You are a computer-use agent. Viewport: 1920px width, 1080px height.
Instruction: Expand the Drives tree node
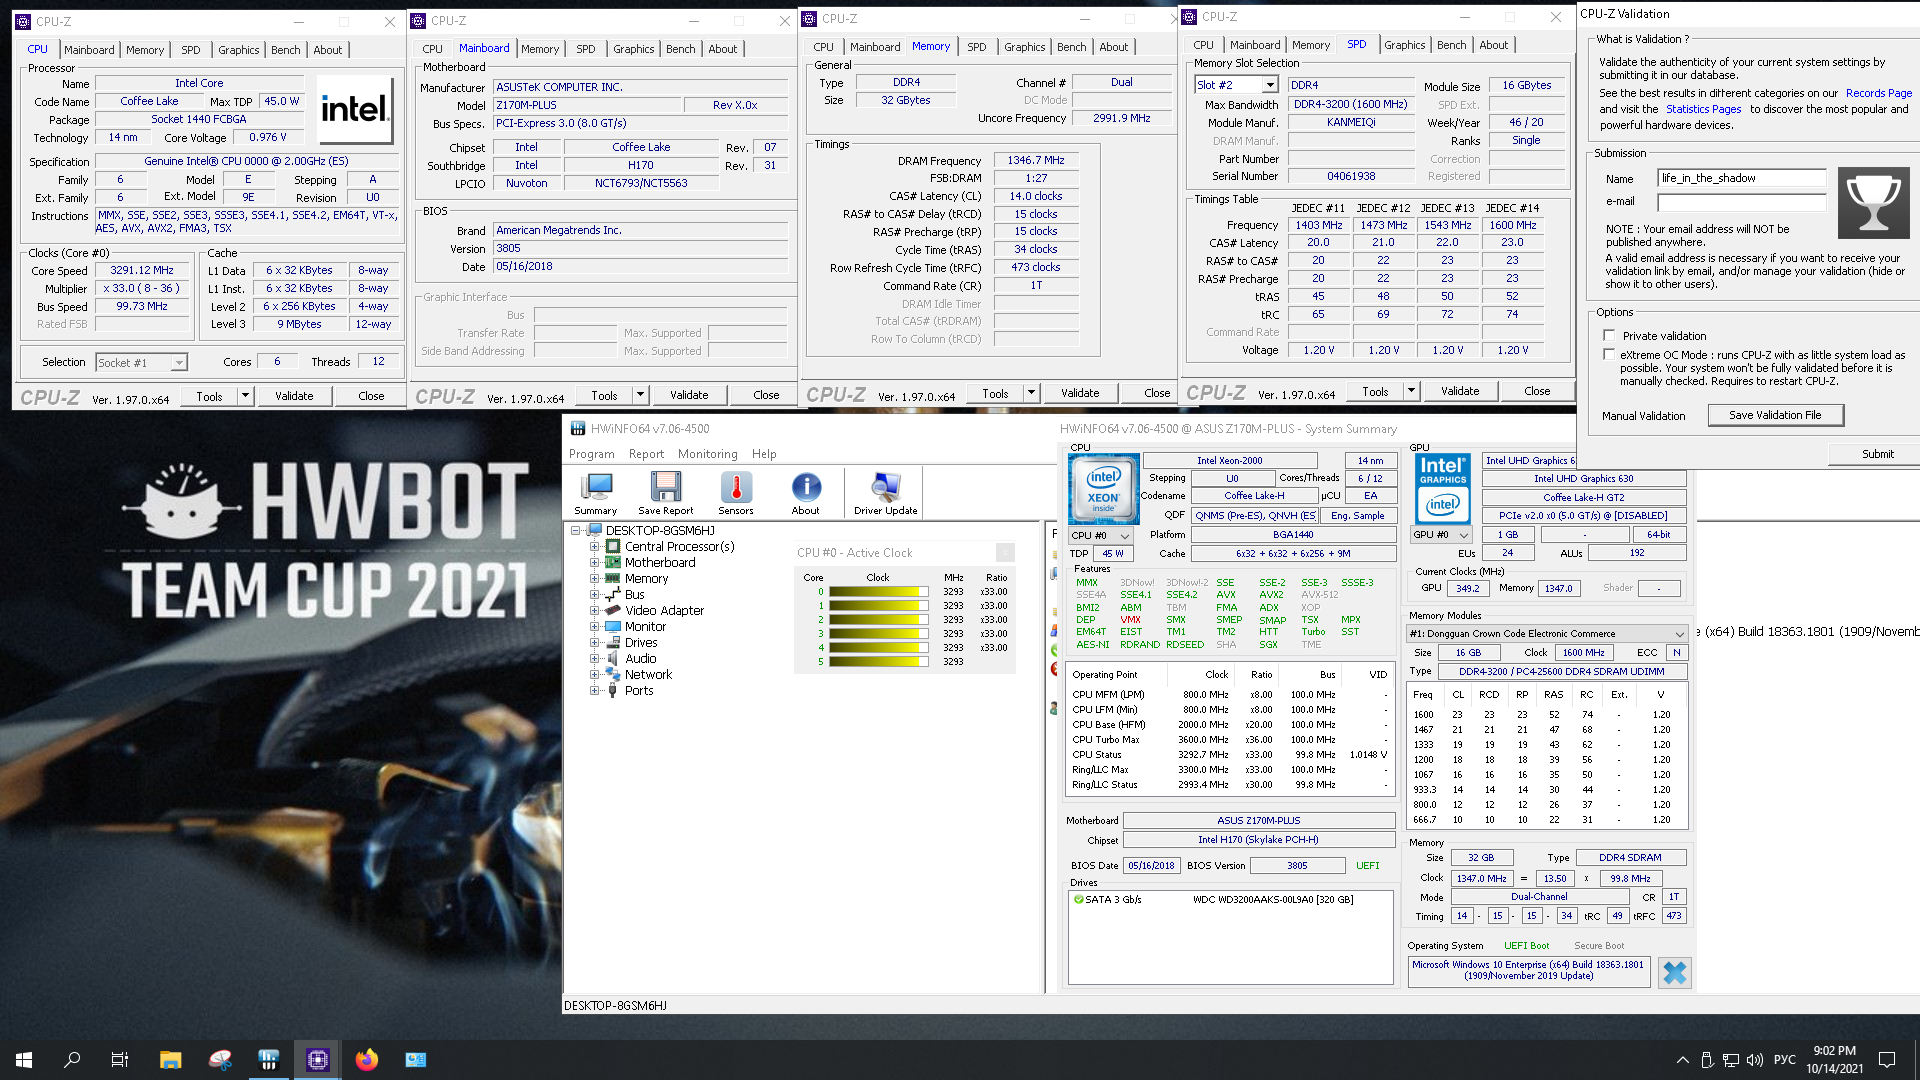[594, 642]
